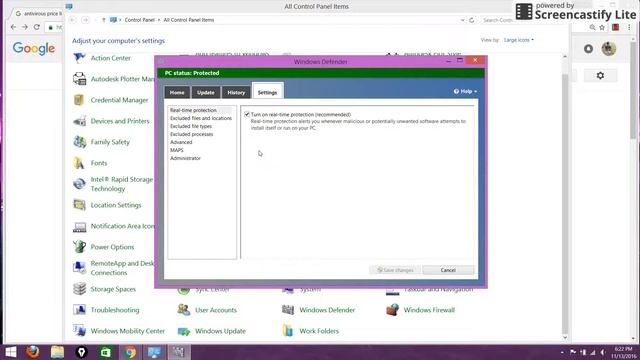Viewport: 640px width, 360px height.
Task: Switch to the Home tab
Action: [x=177, y=93]
